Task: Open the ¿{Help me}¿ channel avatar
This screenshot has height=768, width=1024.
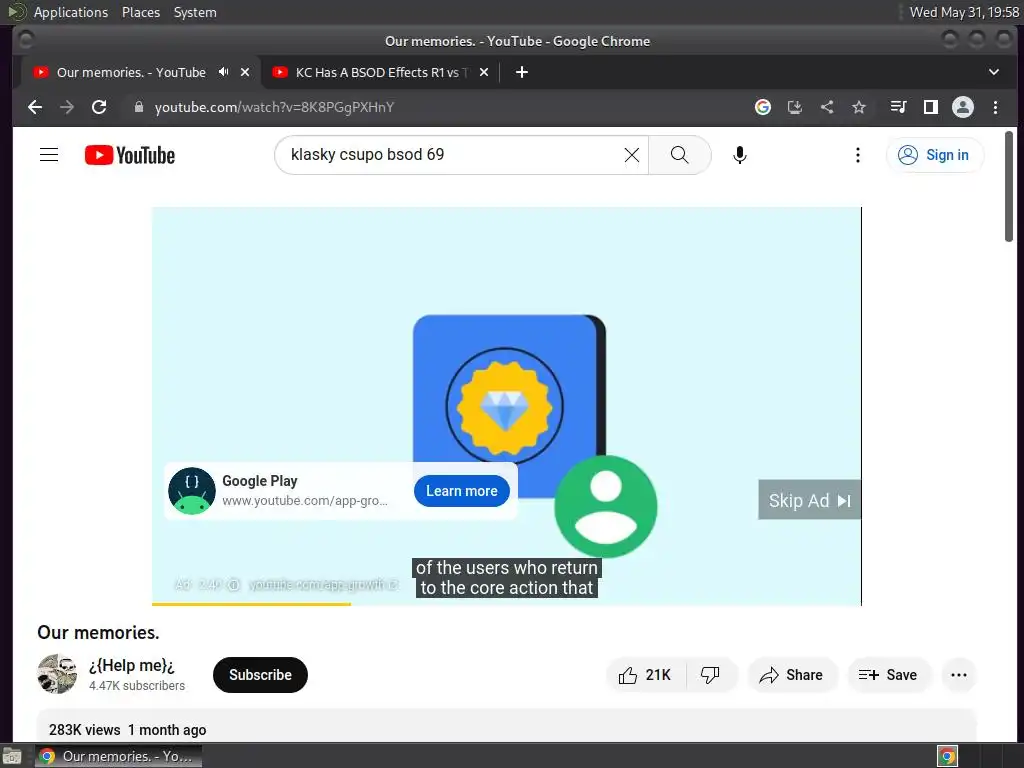Action: 57,674
